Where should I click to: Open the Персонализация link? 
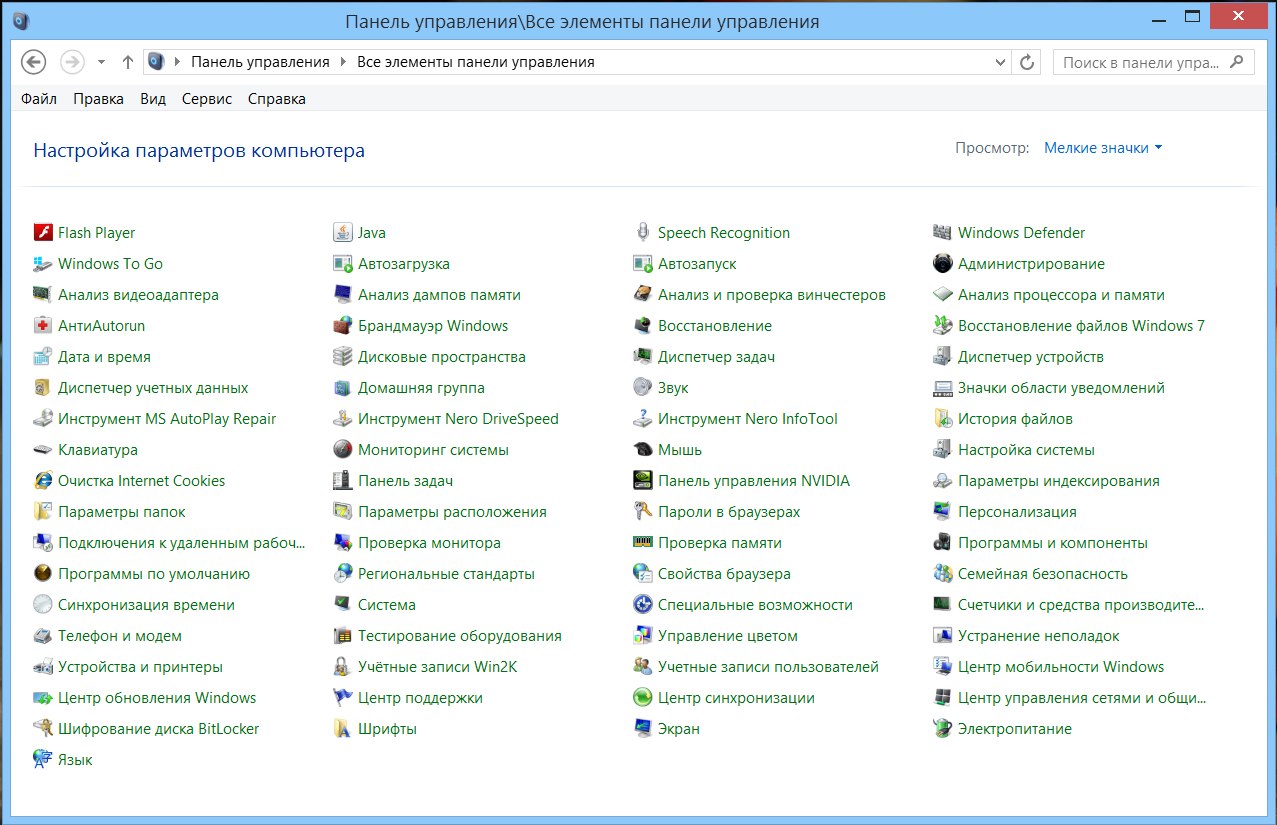pyautogui.click(x=1017, y=512)
